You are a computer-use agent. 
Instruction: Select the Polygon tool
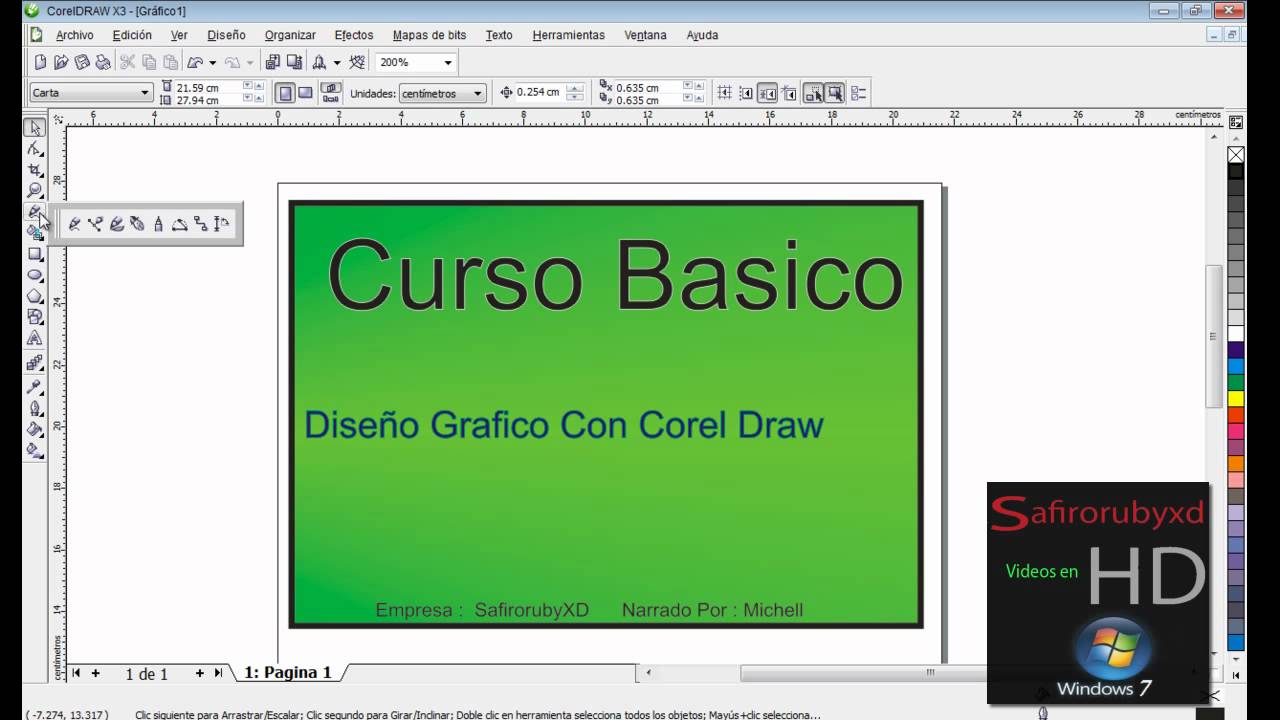pos(35,296)
